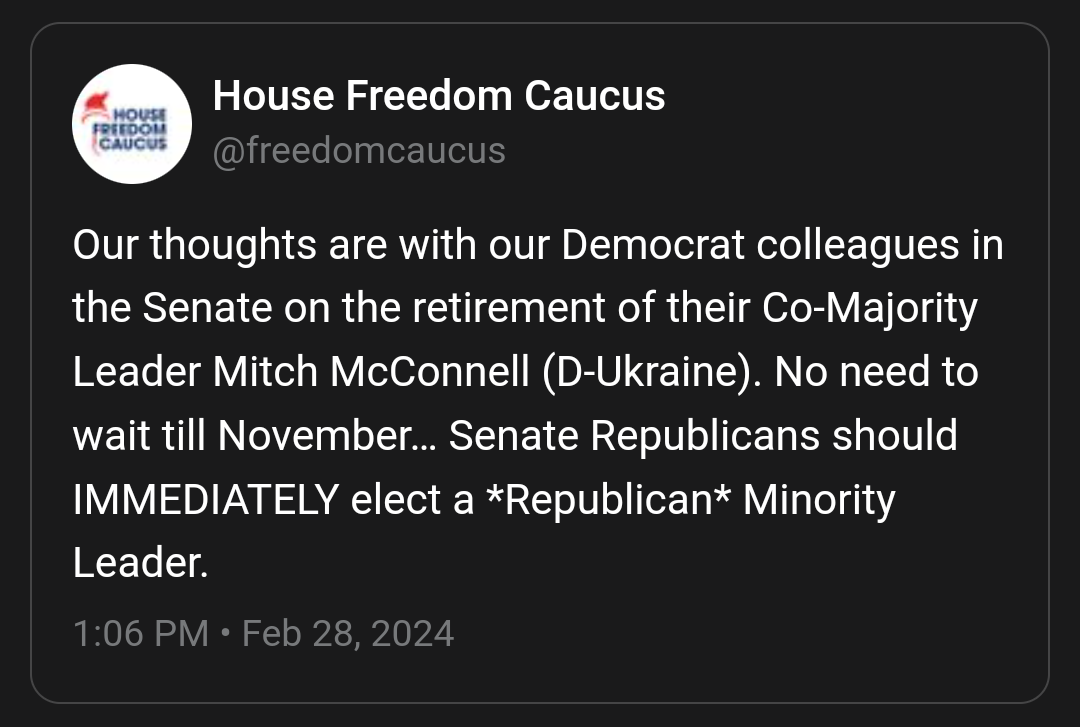Click the tweet's final word Leader.

141,563
